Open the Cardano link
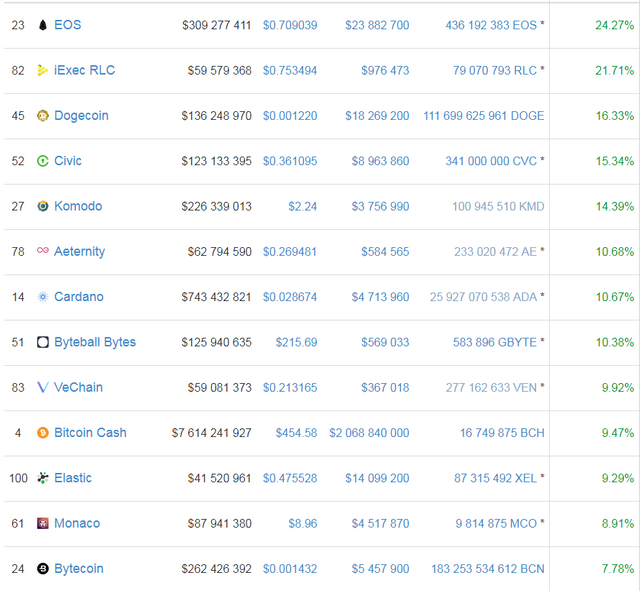The width and height of the screenshot is (640, 591). (x=79, y=297)
